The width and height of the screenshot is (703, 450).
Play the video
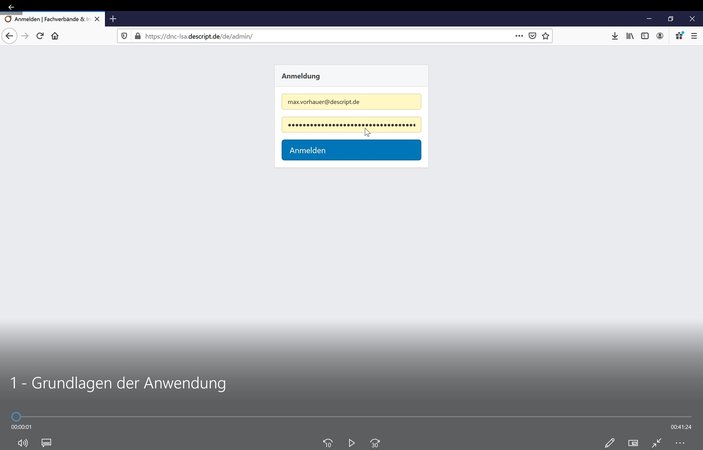[352, 443]
